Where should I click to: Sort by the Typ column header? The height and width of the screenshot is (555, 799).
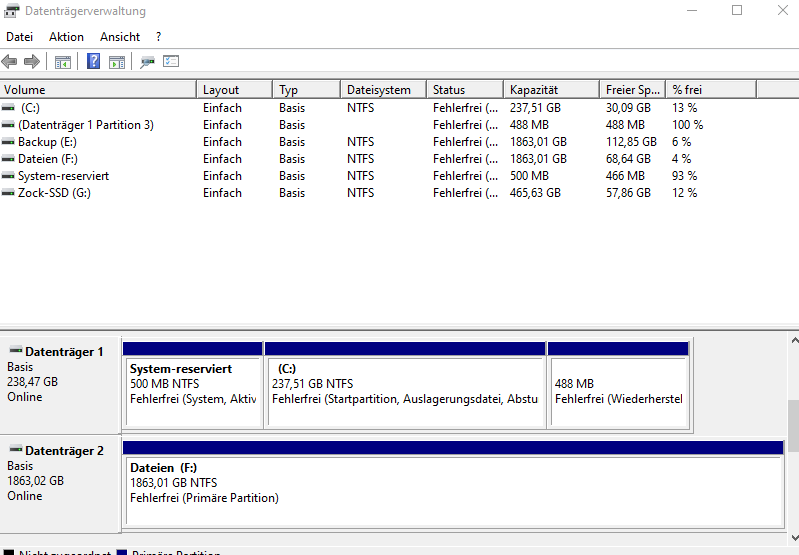click(307, 90)
